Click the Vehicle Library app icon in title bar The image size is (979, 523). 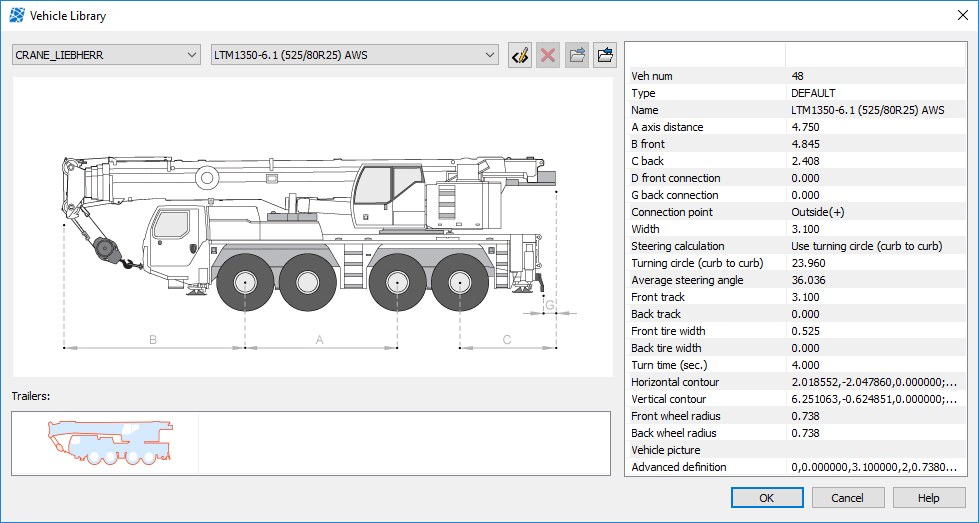click(17, 15)
